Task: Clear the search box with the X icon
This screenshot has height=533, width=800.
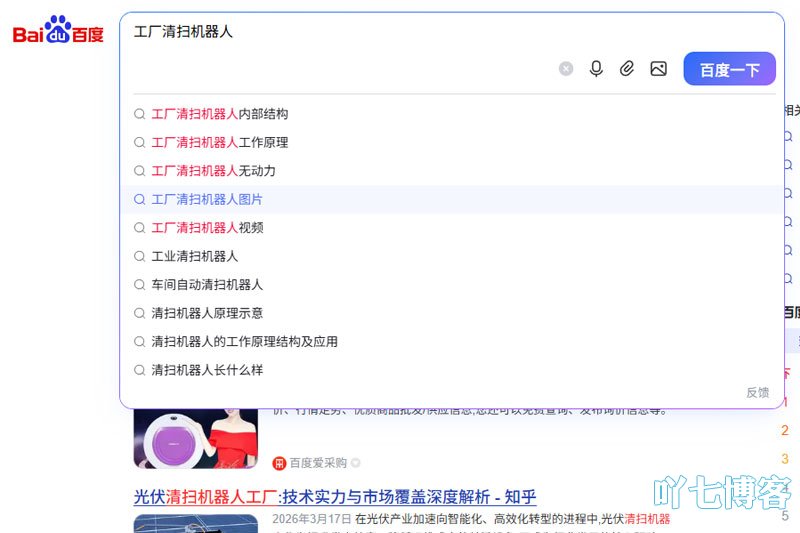Action: pyautogui.click(x=566, y=68)
